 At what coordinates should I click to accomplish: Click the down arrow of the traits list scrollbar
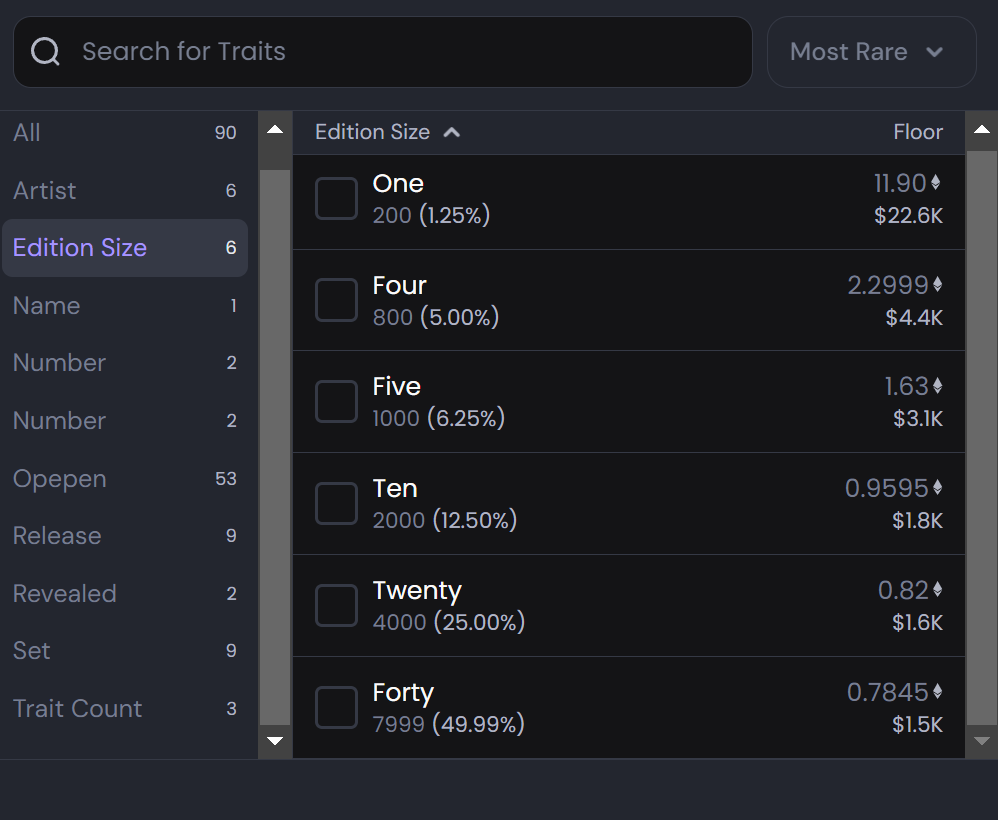pos(981,741)
